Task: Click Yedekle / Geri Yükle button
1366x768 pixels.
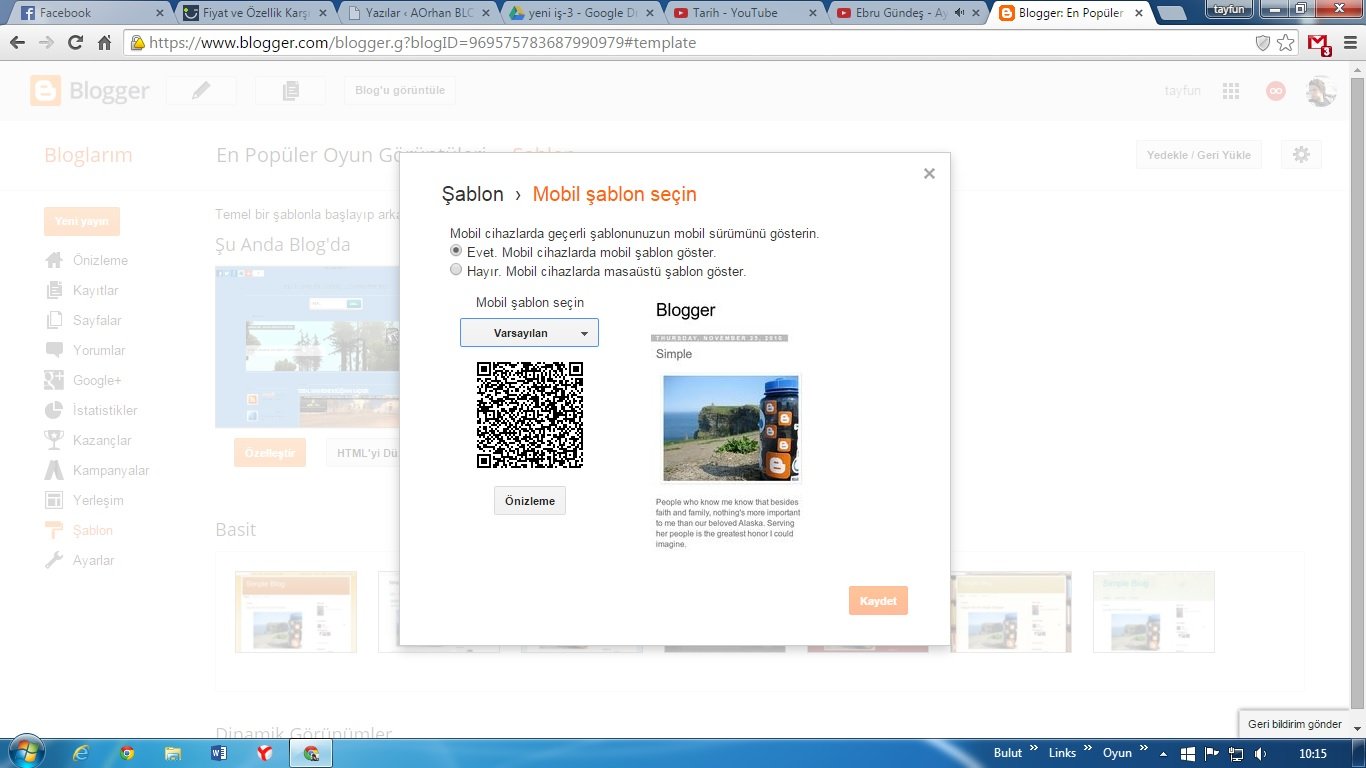Action: [1199, 155]
